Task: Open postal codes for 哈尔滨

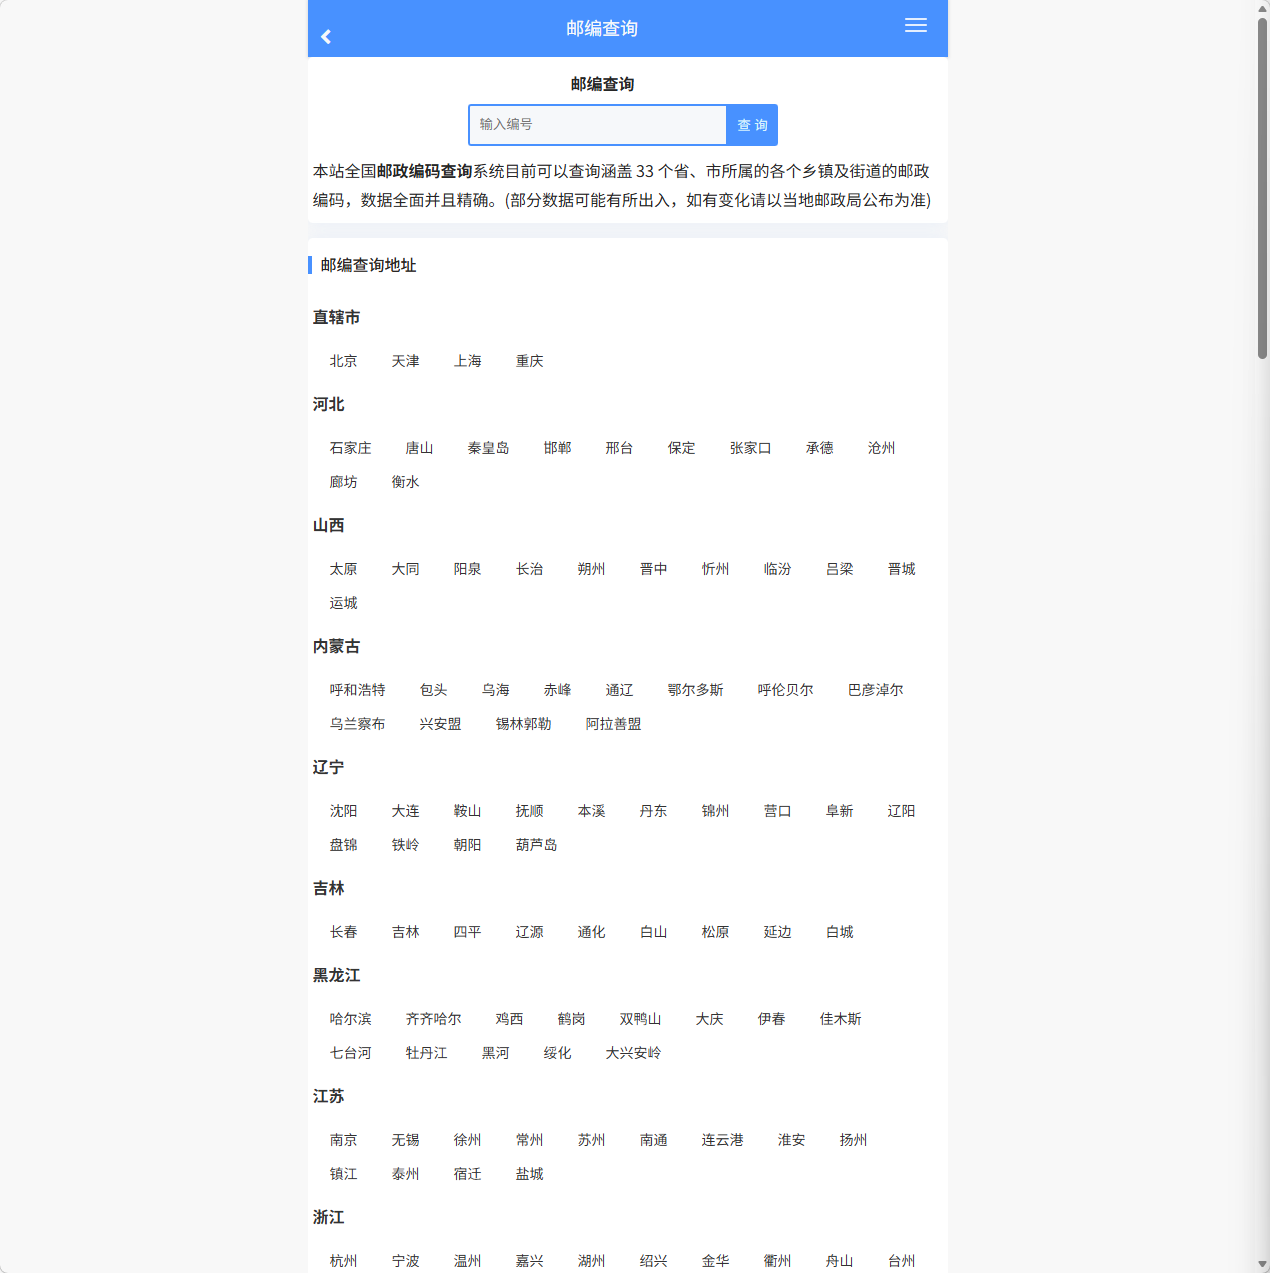Action: (x=350, y=1019)
